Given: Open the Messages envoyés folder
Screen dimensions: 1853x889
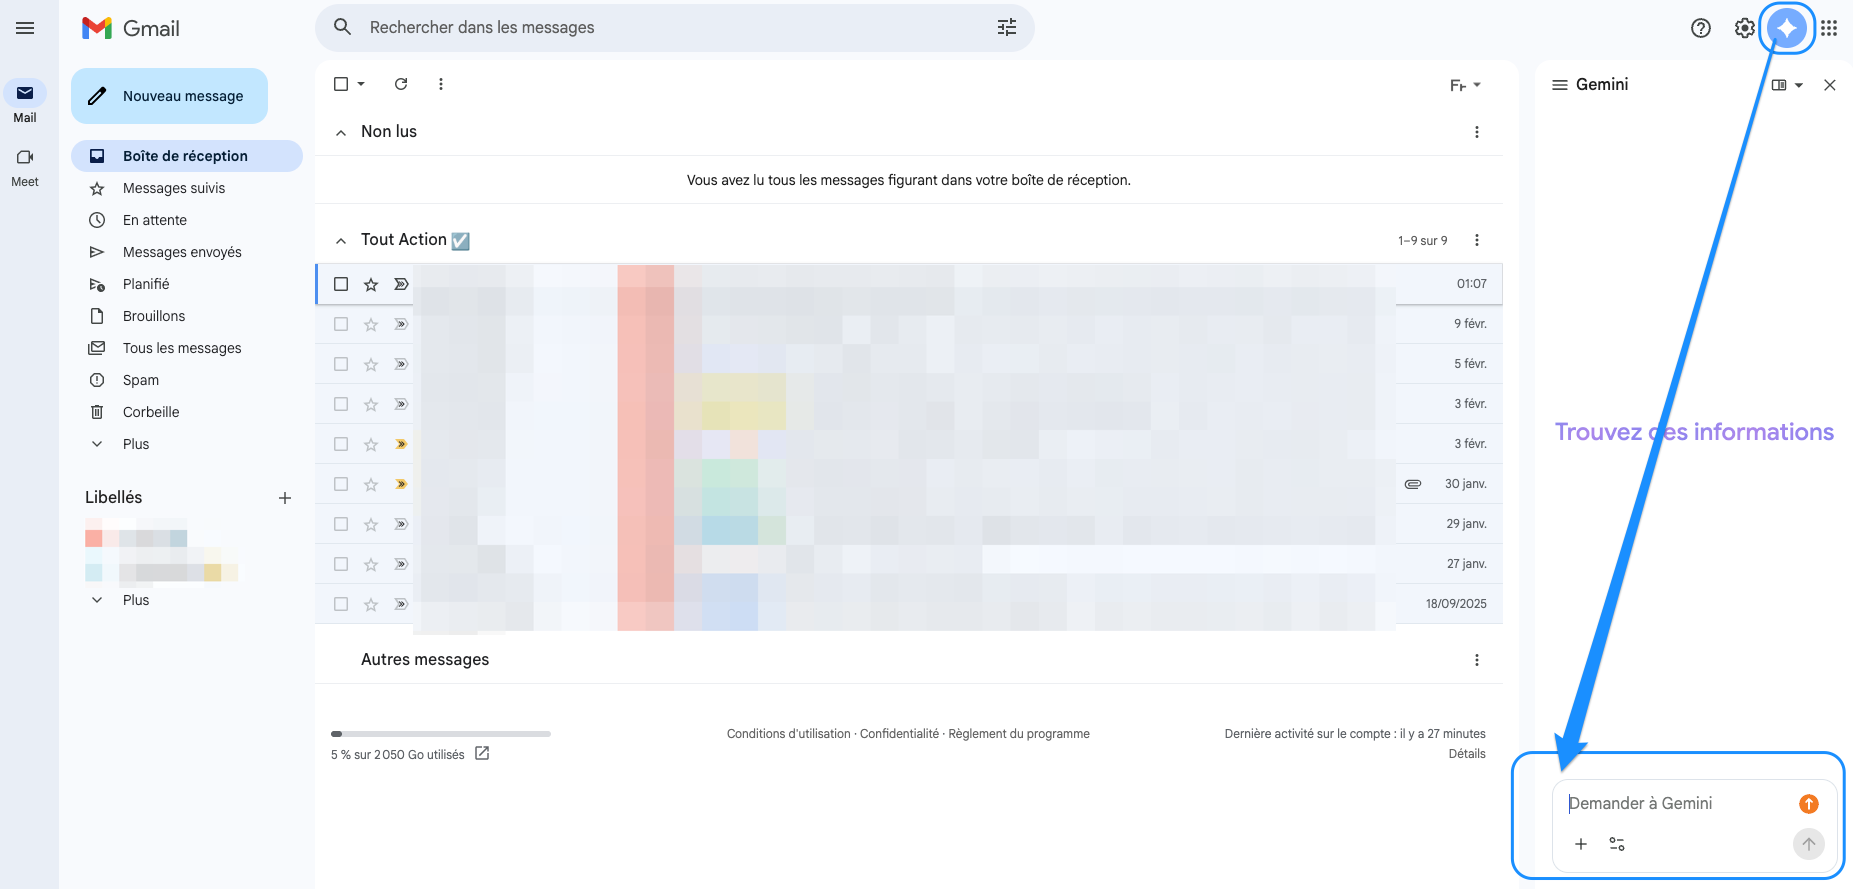Looking at the screenshot, I should [x=182, y=252].
